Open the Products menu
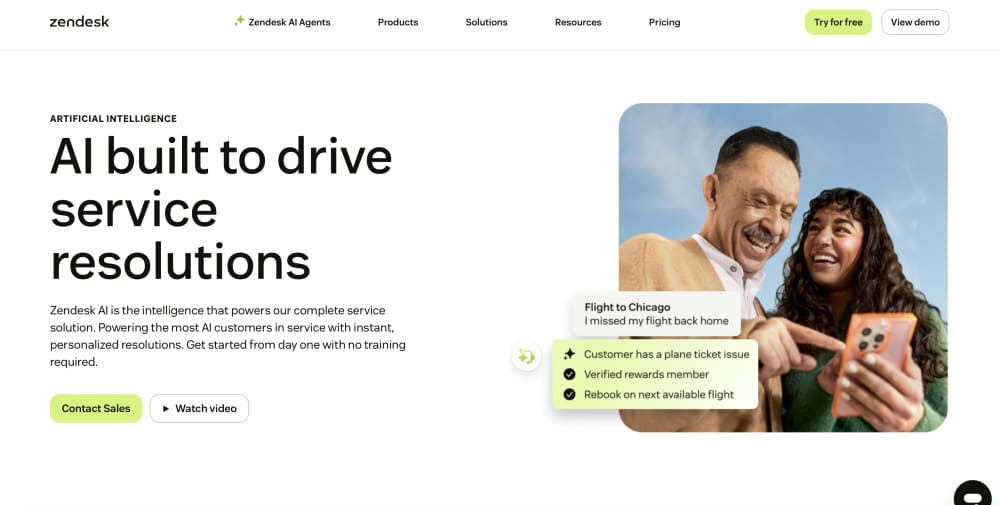The width and height of the screenshot is (1000, 505). coord(398,22)
